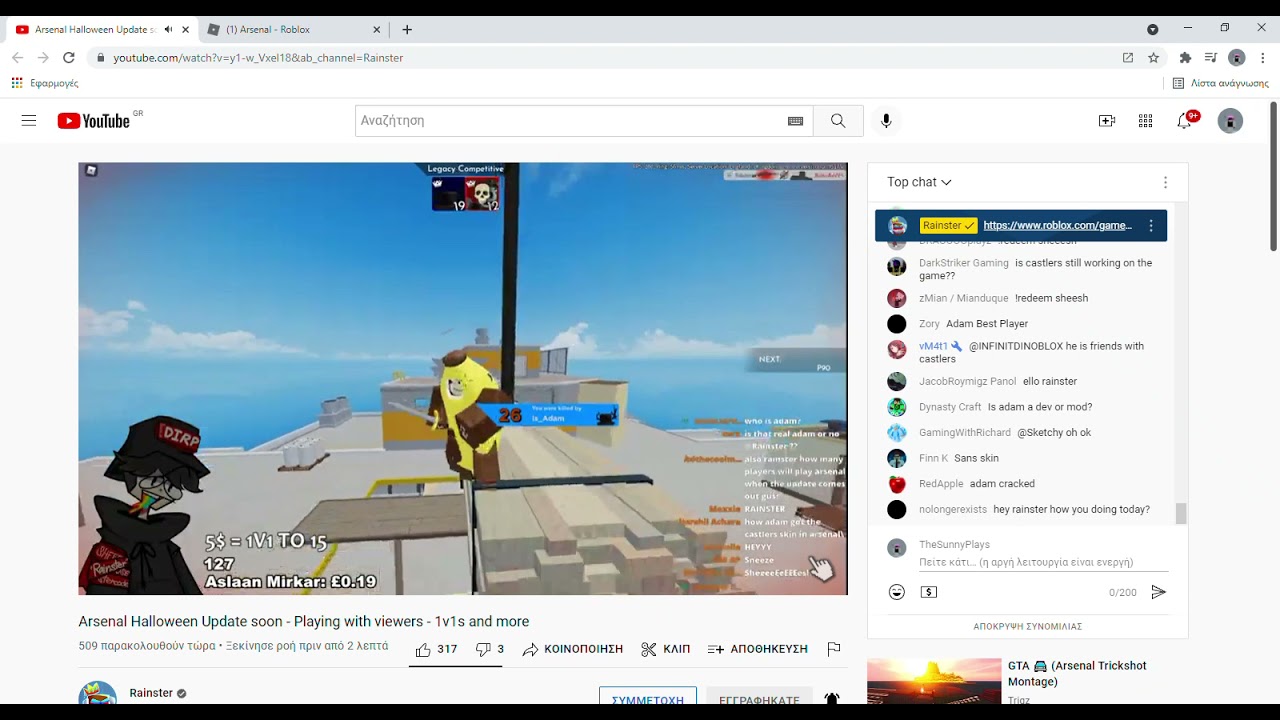The height and width of the screenshot is (720, 1280).
Task: Open pinned message three-dot menu
Action: click(1151, 226)
